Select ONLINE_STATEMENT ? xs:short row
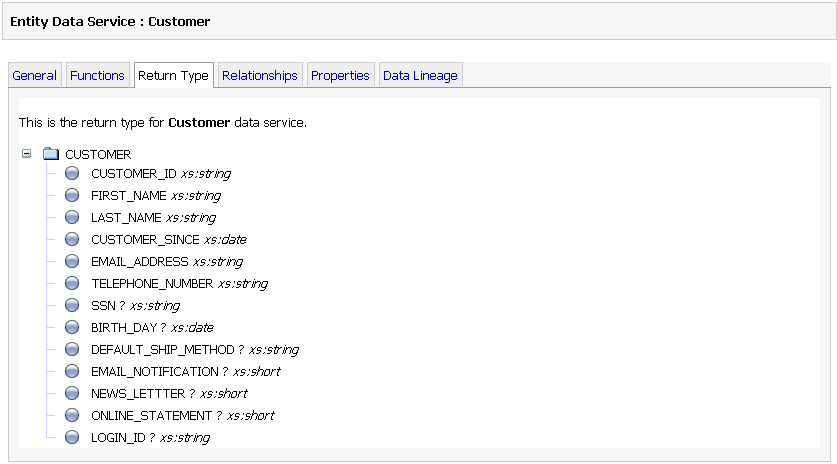 click(x=183, y=415)
